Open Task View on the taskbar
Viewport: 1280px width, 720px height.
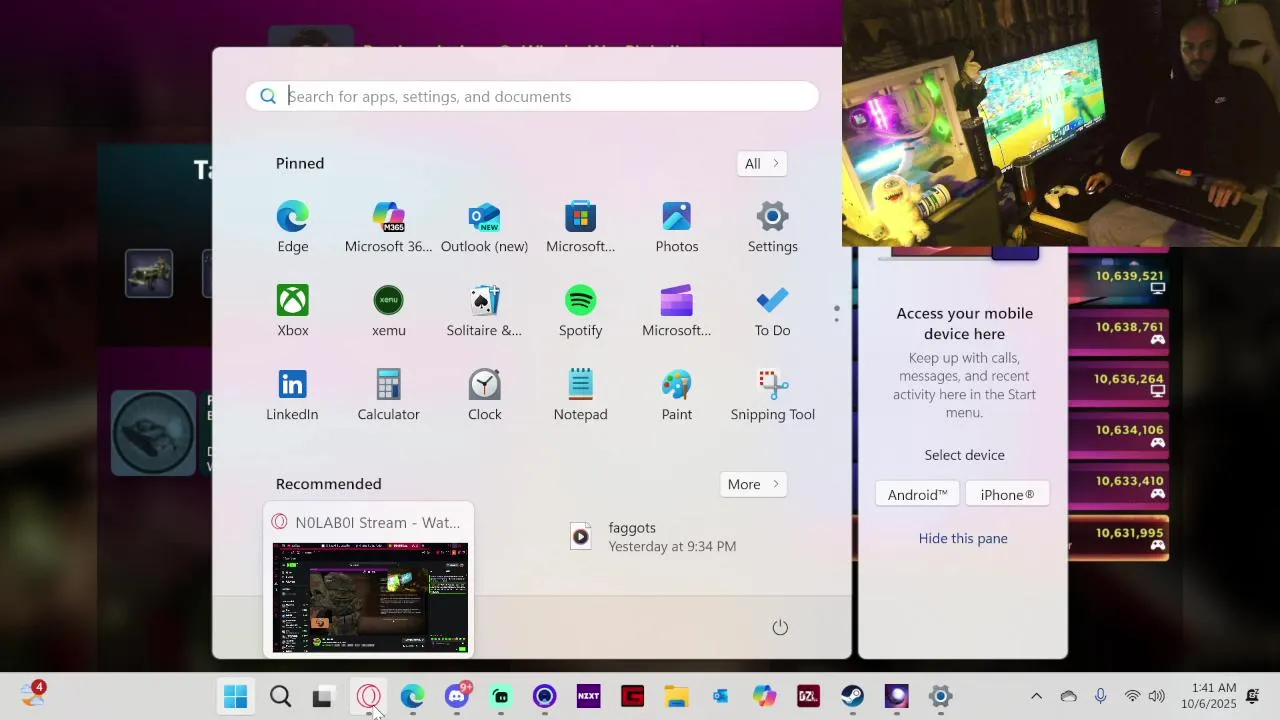tap(323, 696)
